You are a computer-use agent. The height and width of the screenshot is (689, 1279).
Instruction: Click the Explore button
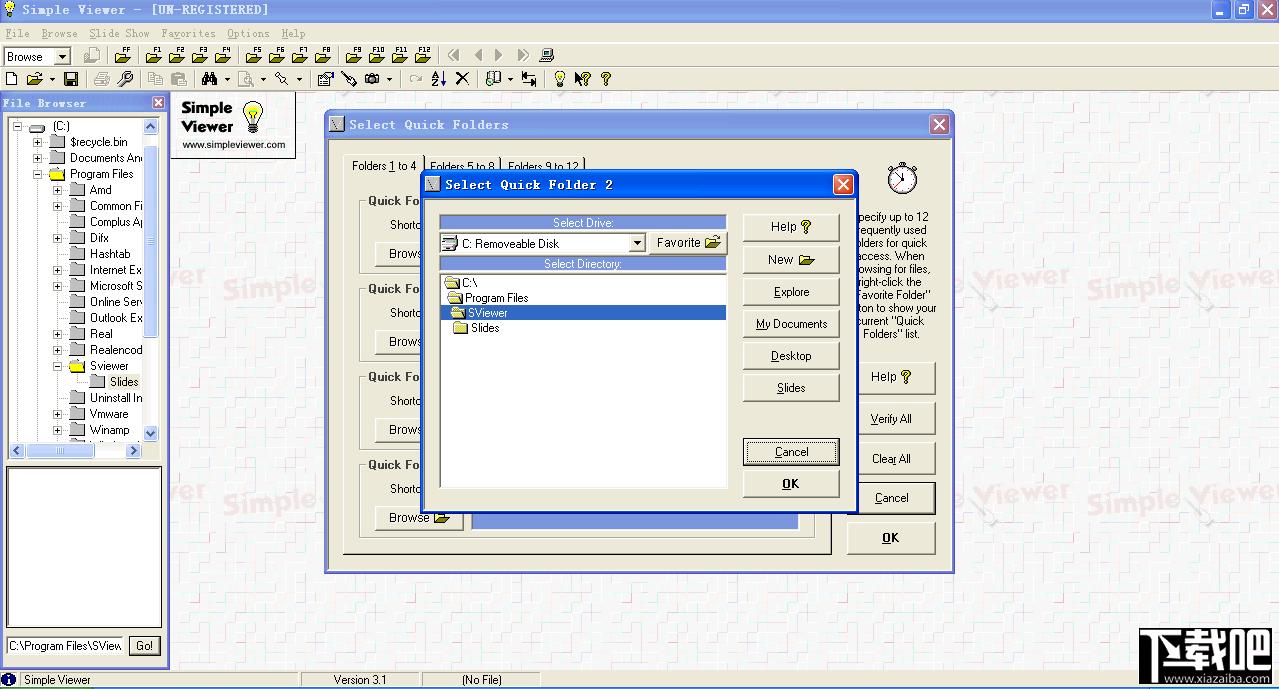click(x=791, y=292)
